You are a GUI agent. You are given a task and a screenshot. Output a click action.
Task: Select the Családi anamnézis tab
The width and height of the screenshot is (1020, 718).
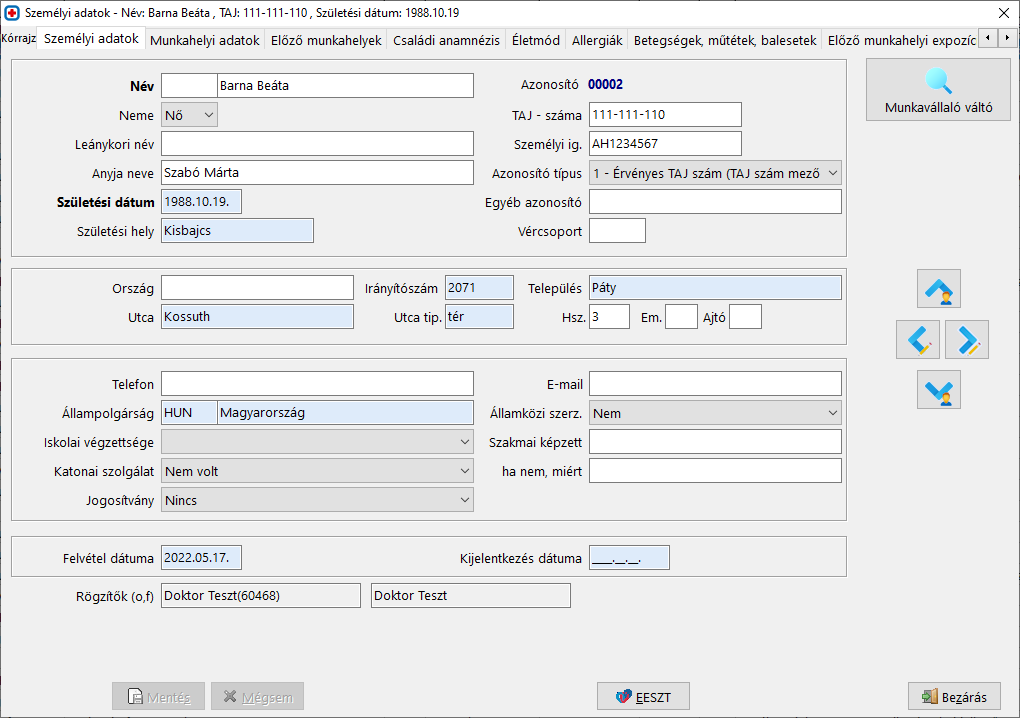[x=446, y=41]
